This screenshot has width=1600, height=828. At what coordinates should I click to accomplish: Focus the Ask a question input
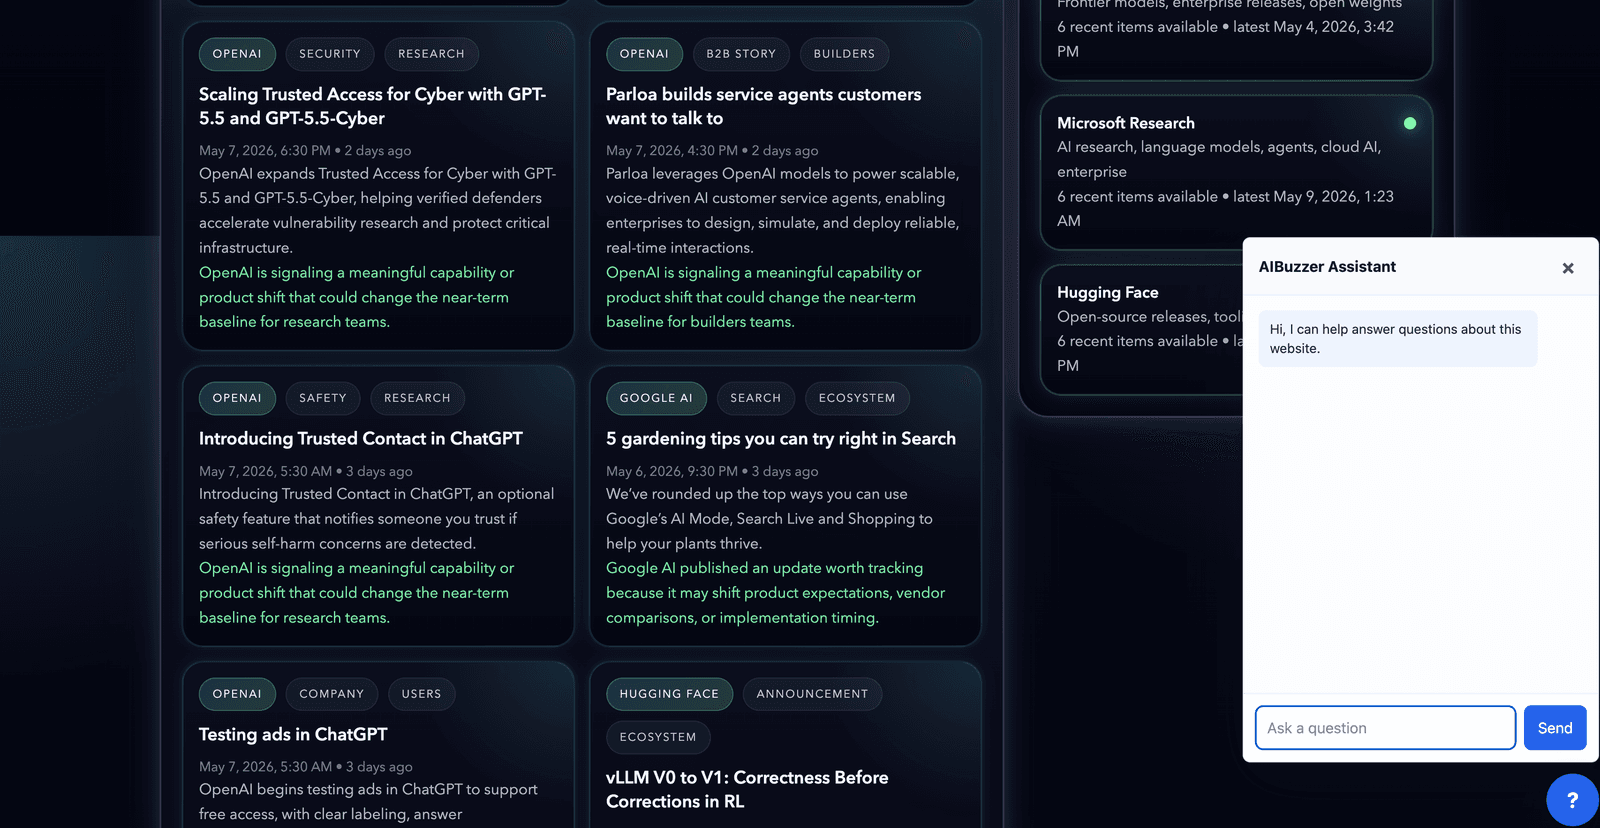[x=1385, y=728]
